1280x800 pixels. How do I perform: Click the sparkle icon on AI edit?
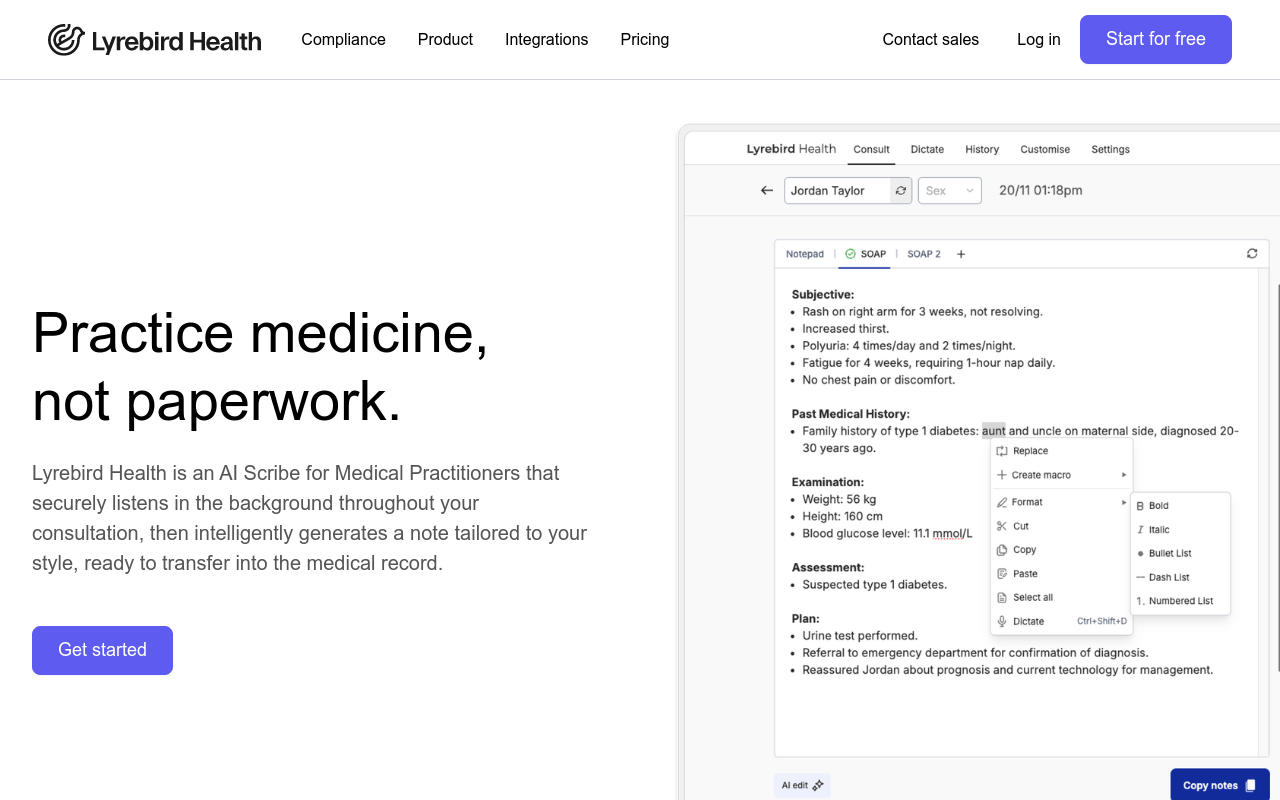point(818,786)
